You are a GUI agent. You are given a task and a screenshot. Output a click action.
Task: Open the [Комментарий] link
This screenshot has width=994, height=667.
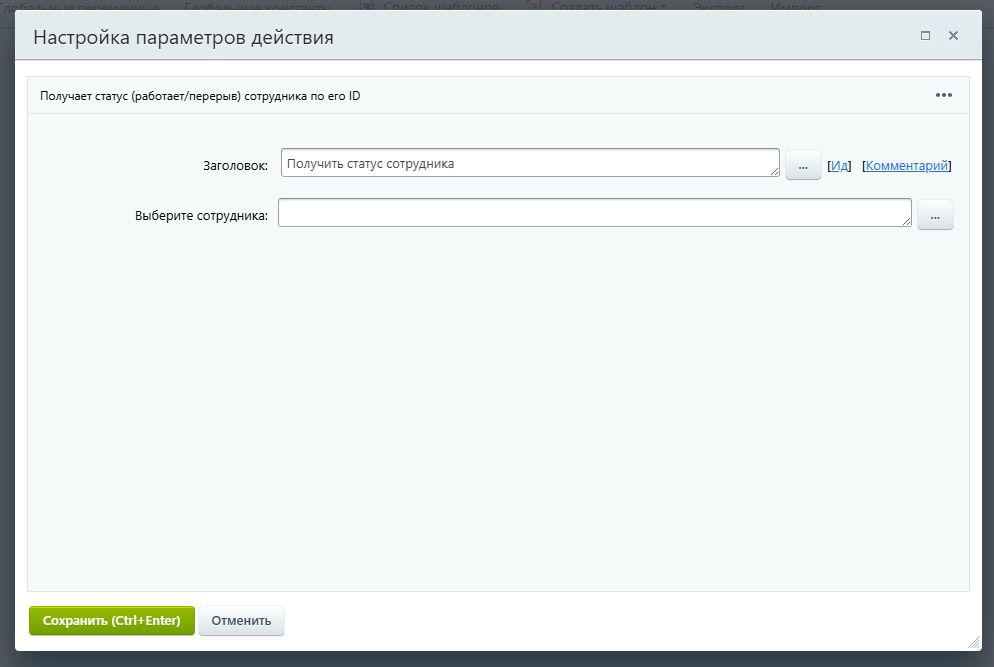point(907,165)
